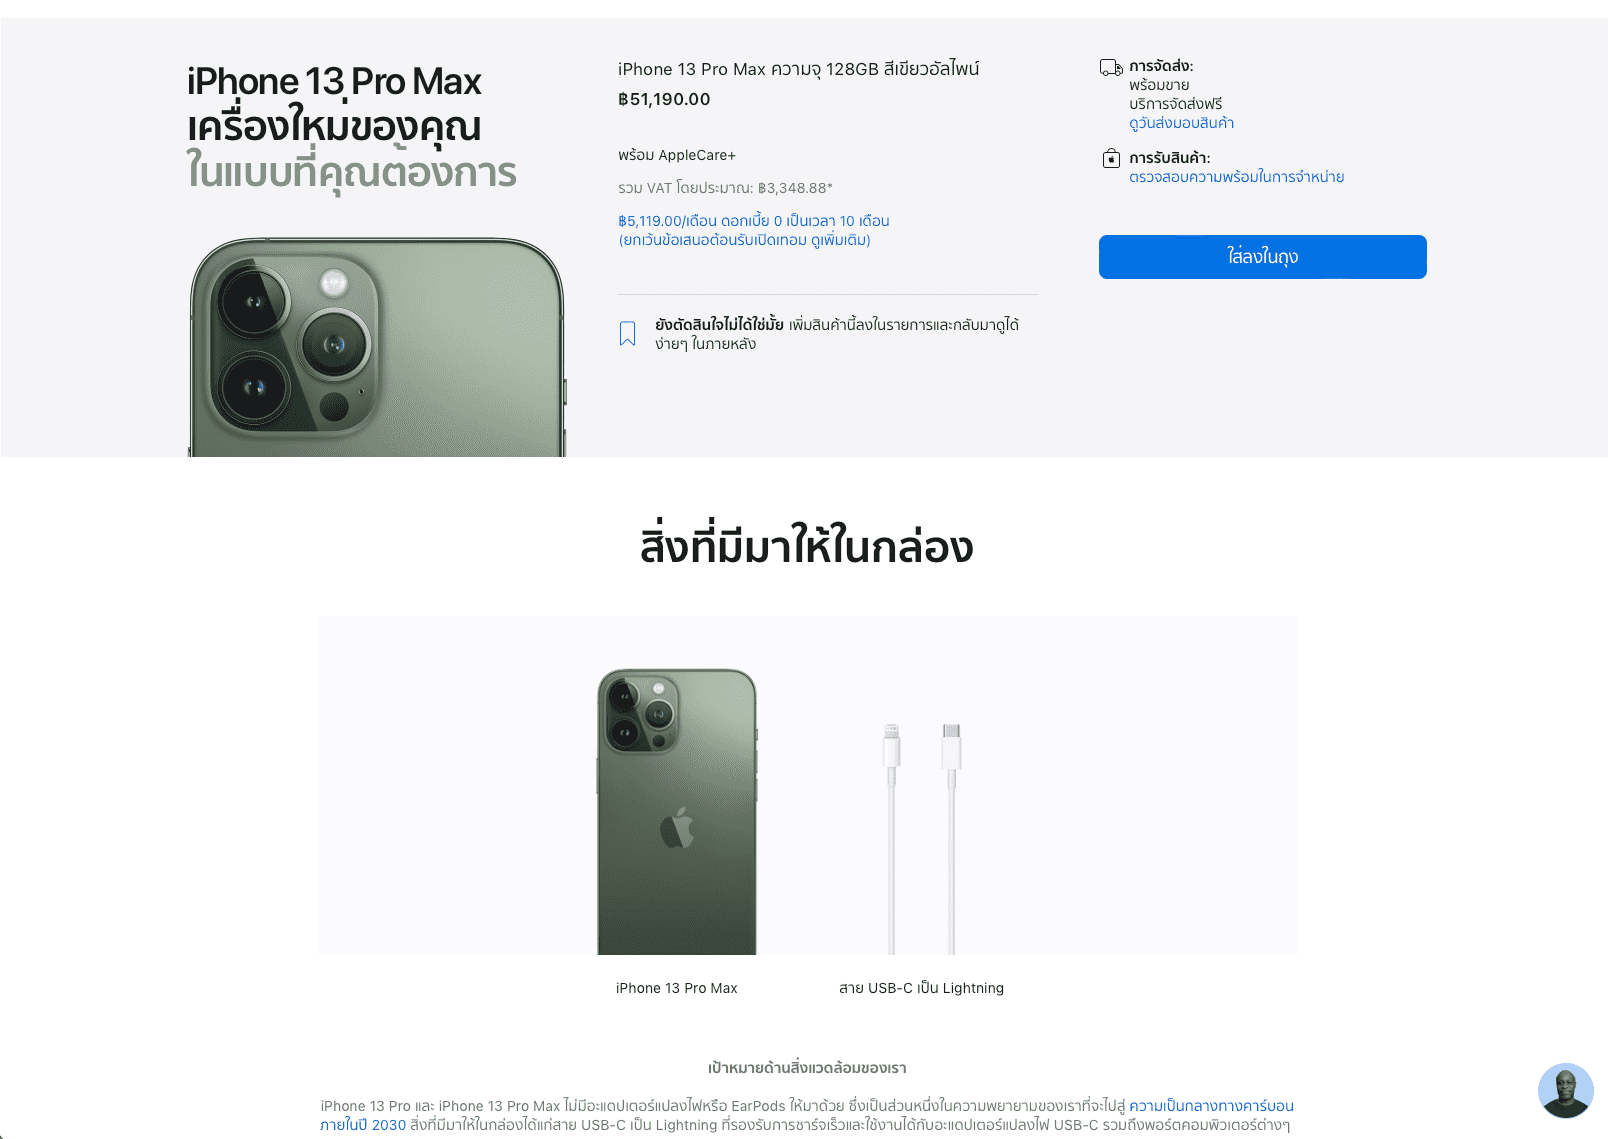This screenshot has height=1139, width=1608.
Task: Click the USB-C to Lightning cable image
Action: point(921,838)
